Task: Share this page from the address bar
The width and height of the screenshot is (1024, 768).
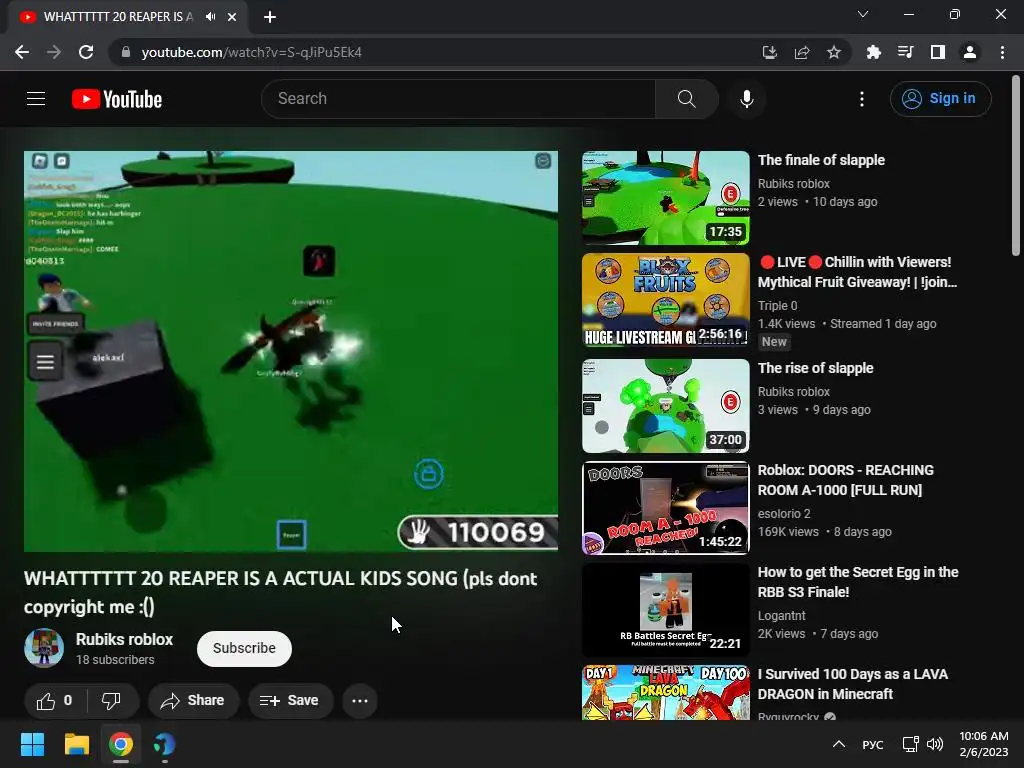Action: tap(801, 52)
